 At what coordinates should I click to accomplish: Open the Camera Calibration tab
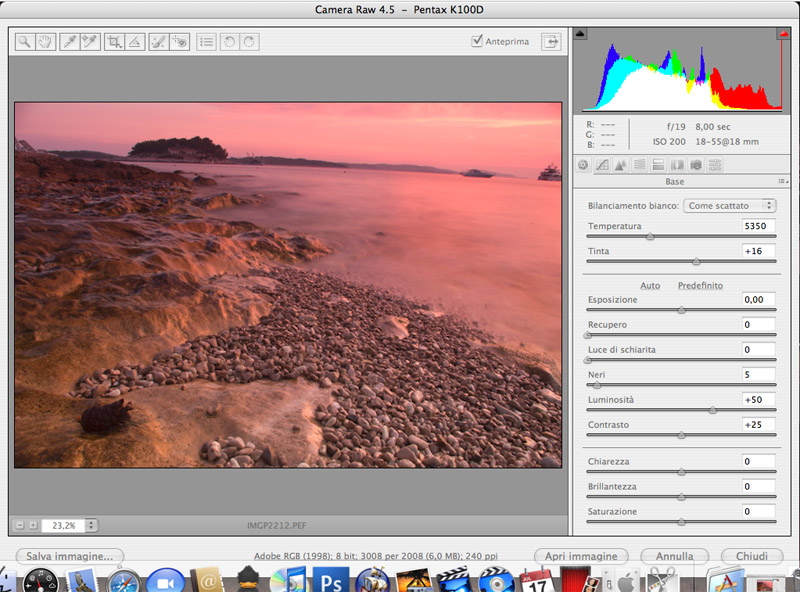[x=696, y=165]
